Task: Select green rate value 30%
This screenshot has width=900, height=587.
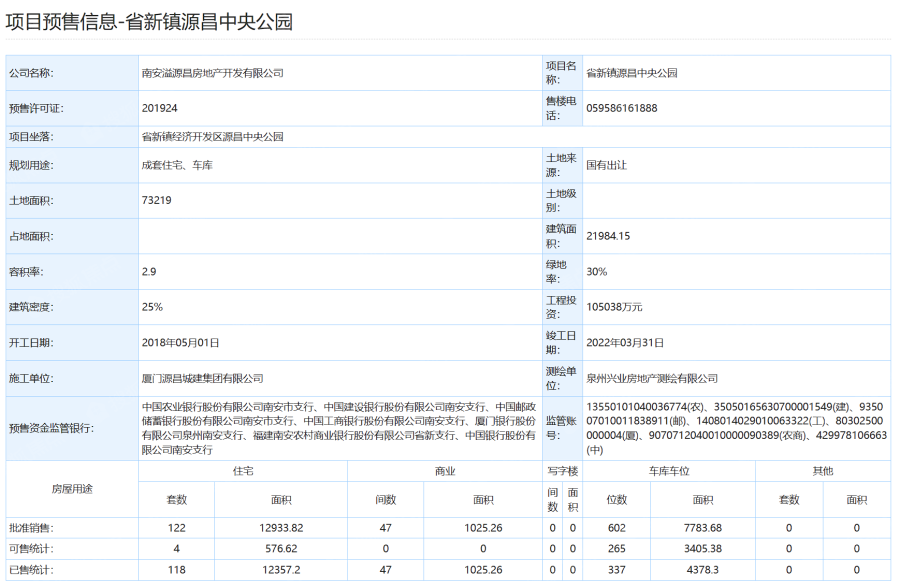Action: click(596, 271)
